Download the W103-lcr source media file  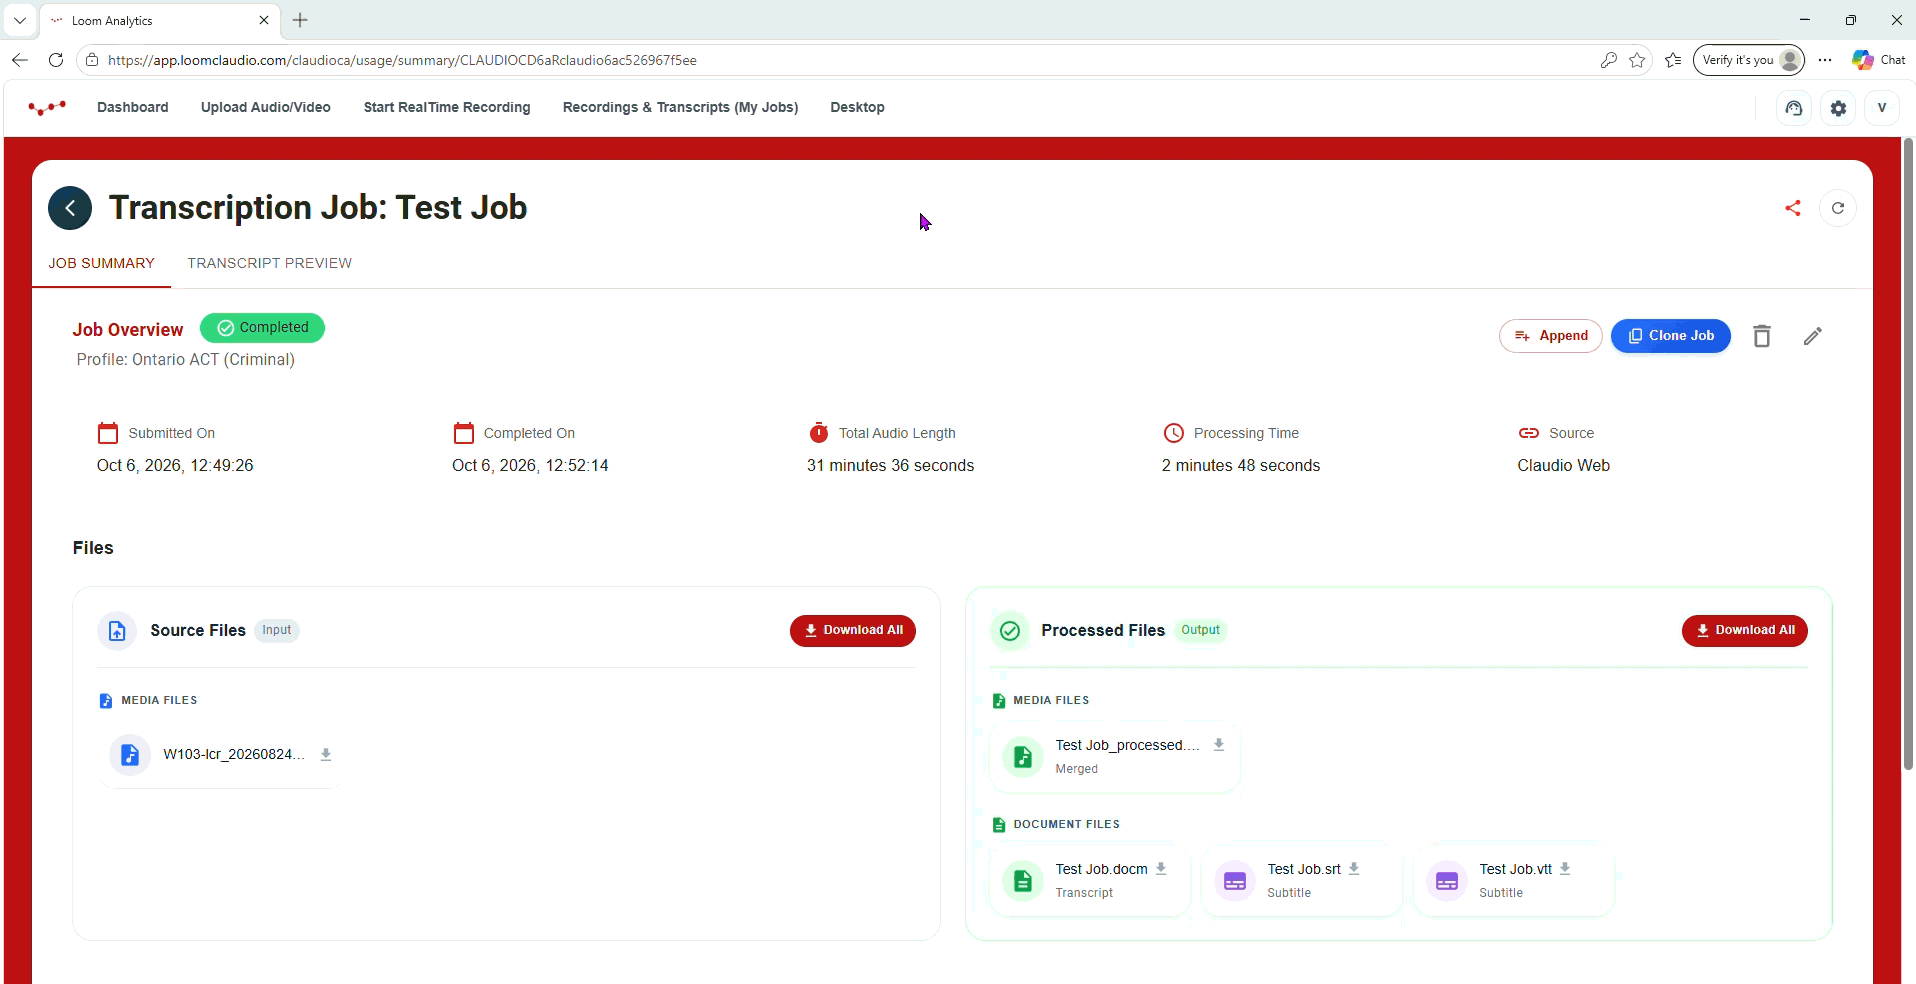326,755
